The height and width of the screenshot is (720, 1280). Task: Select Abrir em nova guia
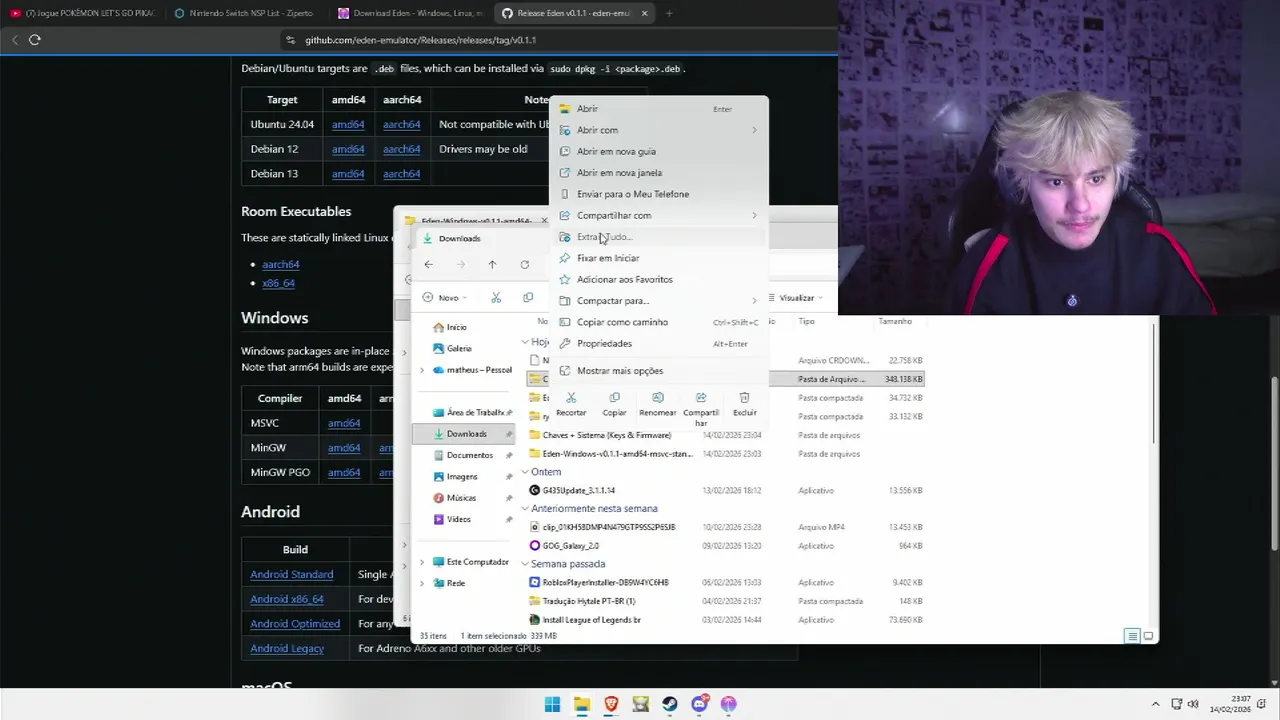point(658,151)
